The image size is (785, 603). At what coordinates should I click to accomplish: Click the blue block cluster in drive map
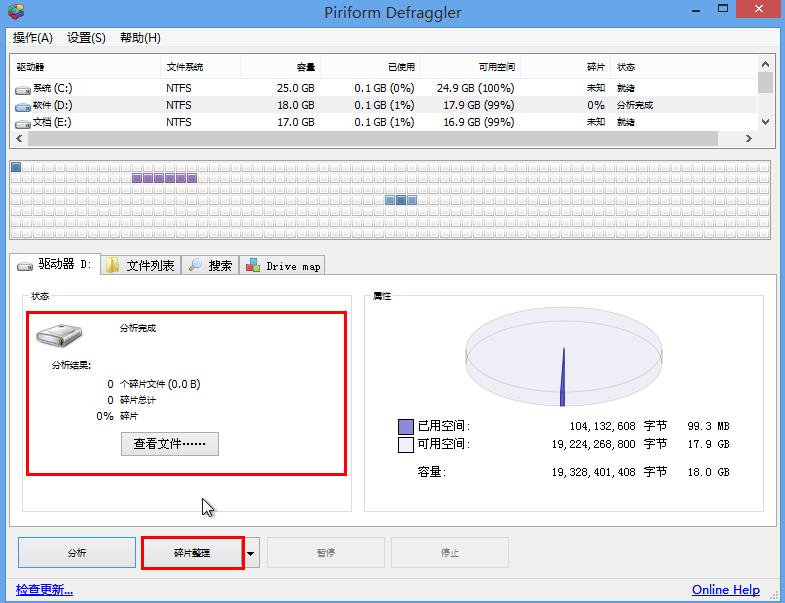tap(401, 200)
